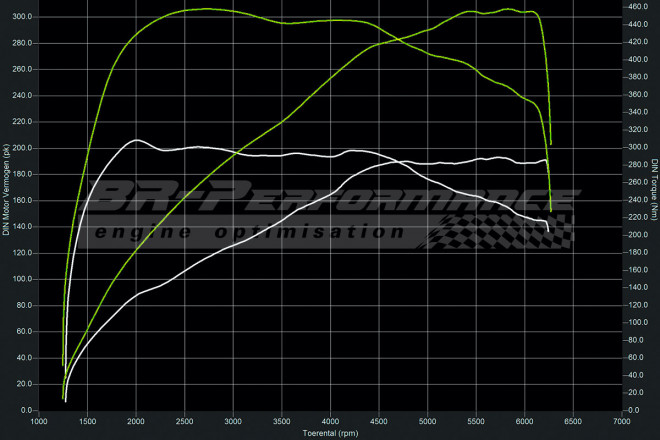Click white power curve end near 6200 rpm
This screenshot has width=660, height=440.
pyautogui.click(x=545, y=160)
